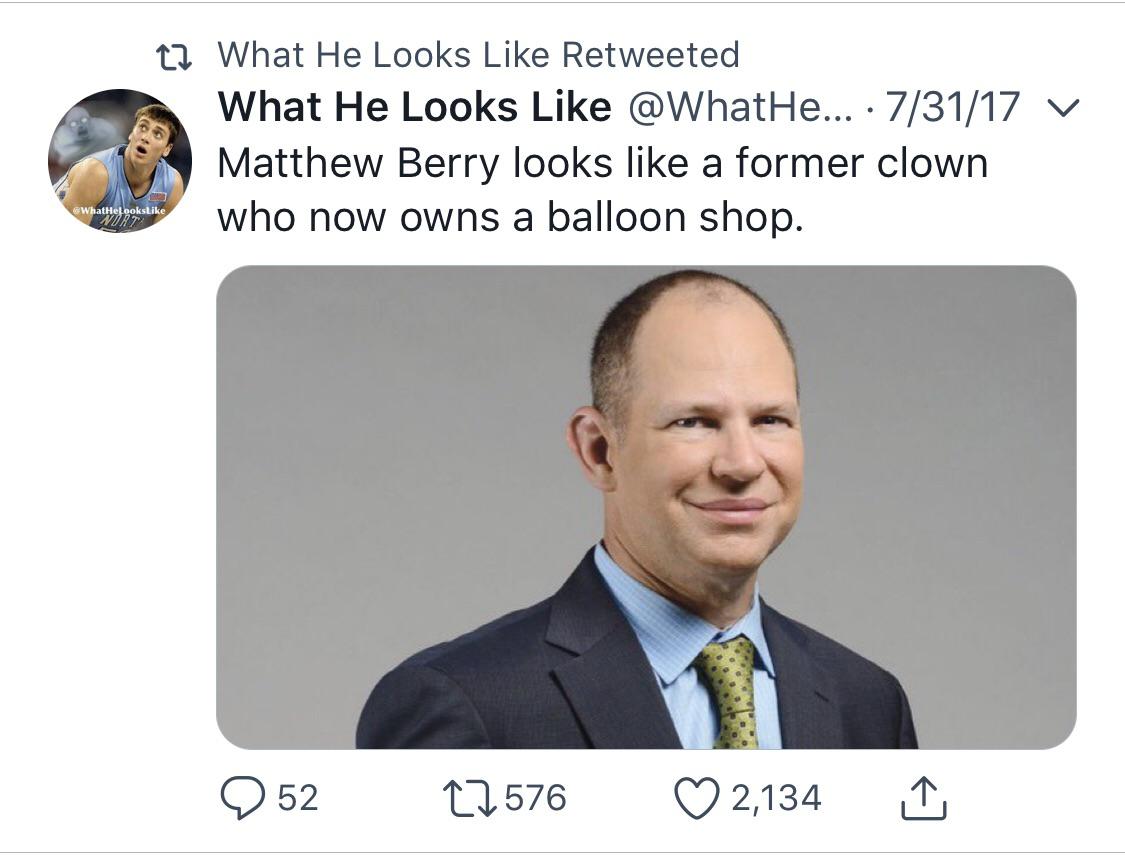
Task: Select the tweet text about a former clown
Action: (600, 190)
